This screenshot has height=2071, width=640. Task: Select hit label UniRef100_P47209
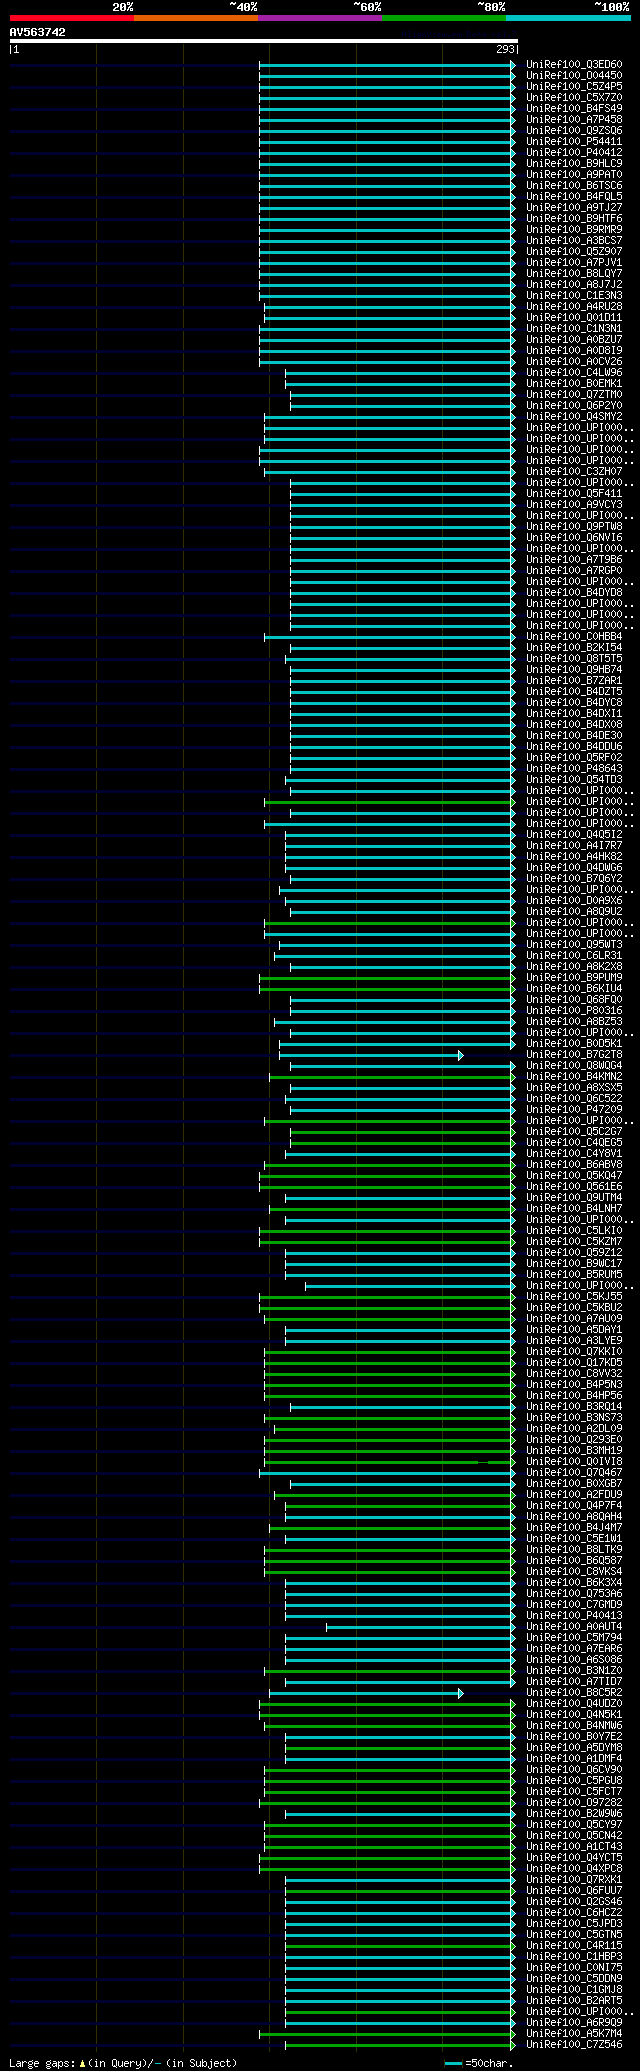tap(574, 1110)
